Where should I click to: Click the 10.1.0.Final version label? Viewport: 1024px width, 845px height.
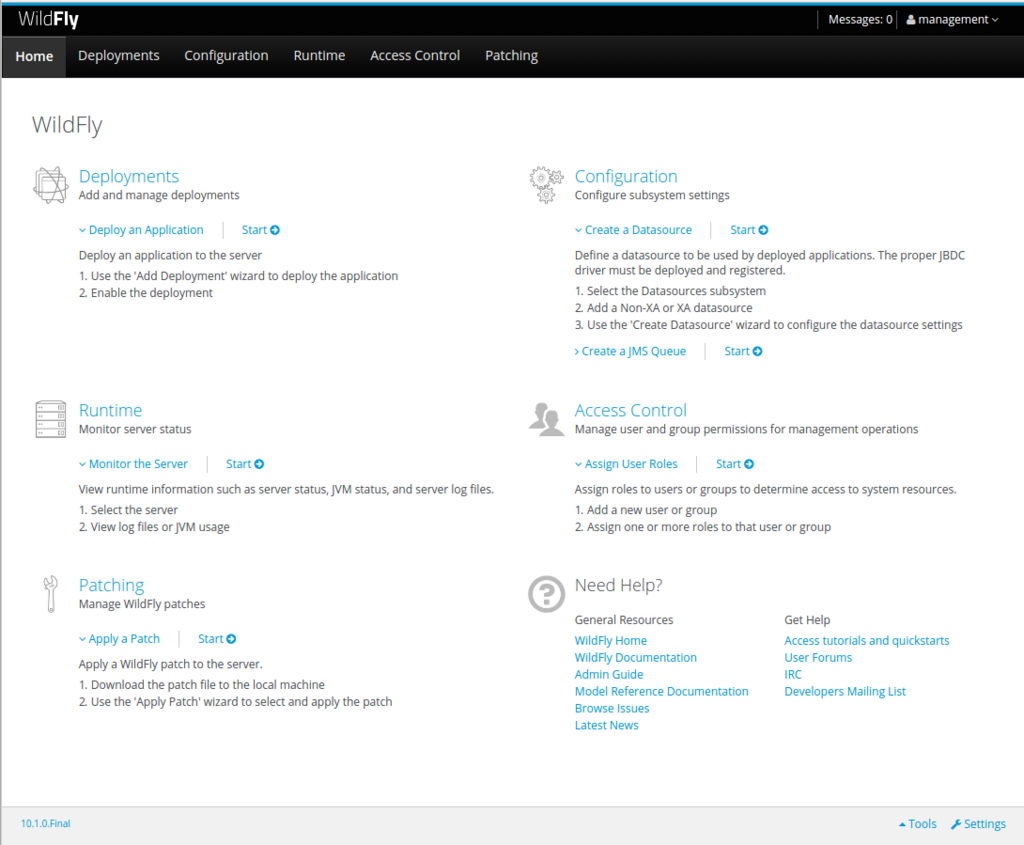[x=46, y=823]
